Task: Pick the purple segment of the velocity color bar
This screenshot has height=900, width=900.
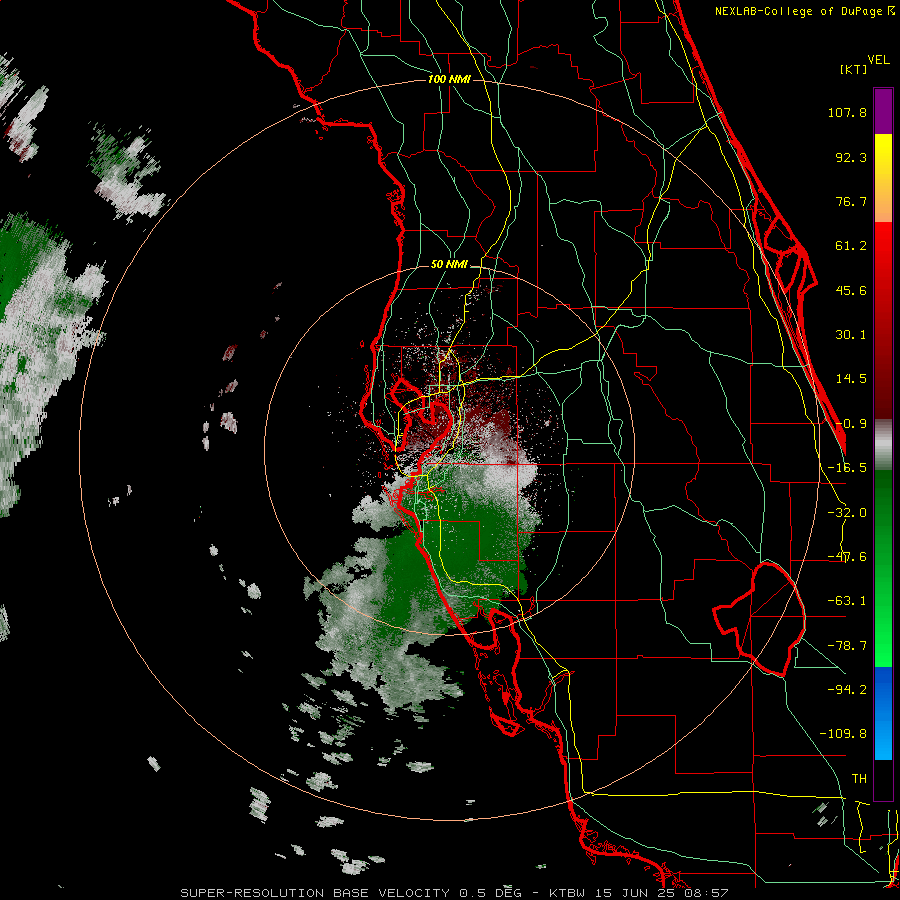Action: 883,111
